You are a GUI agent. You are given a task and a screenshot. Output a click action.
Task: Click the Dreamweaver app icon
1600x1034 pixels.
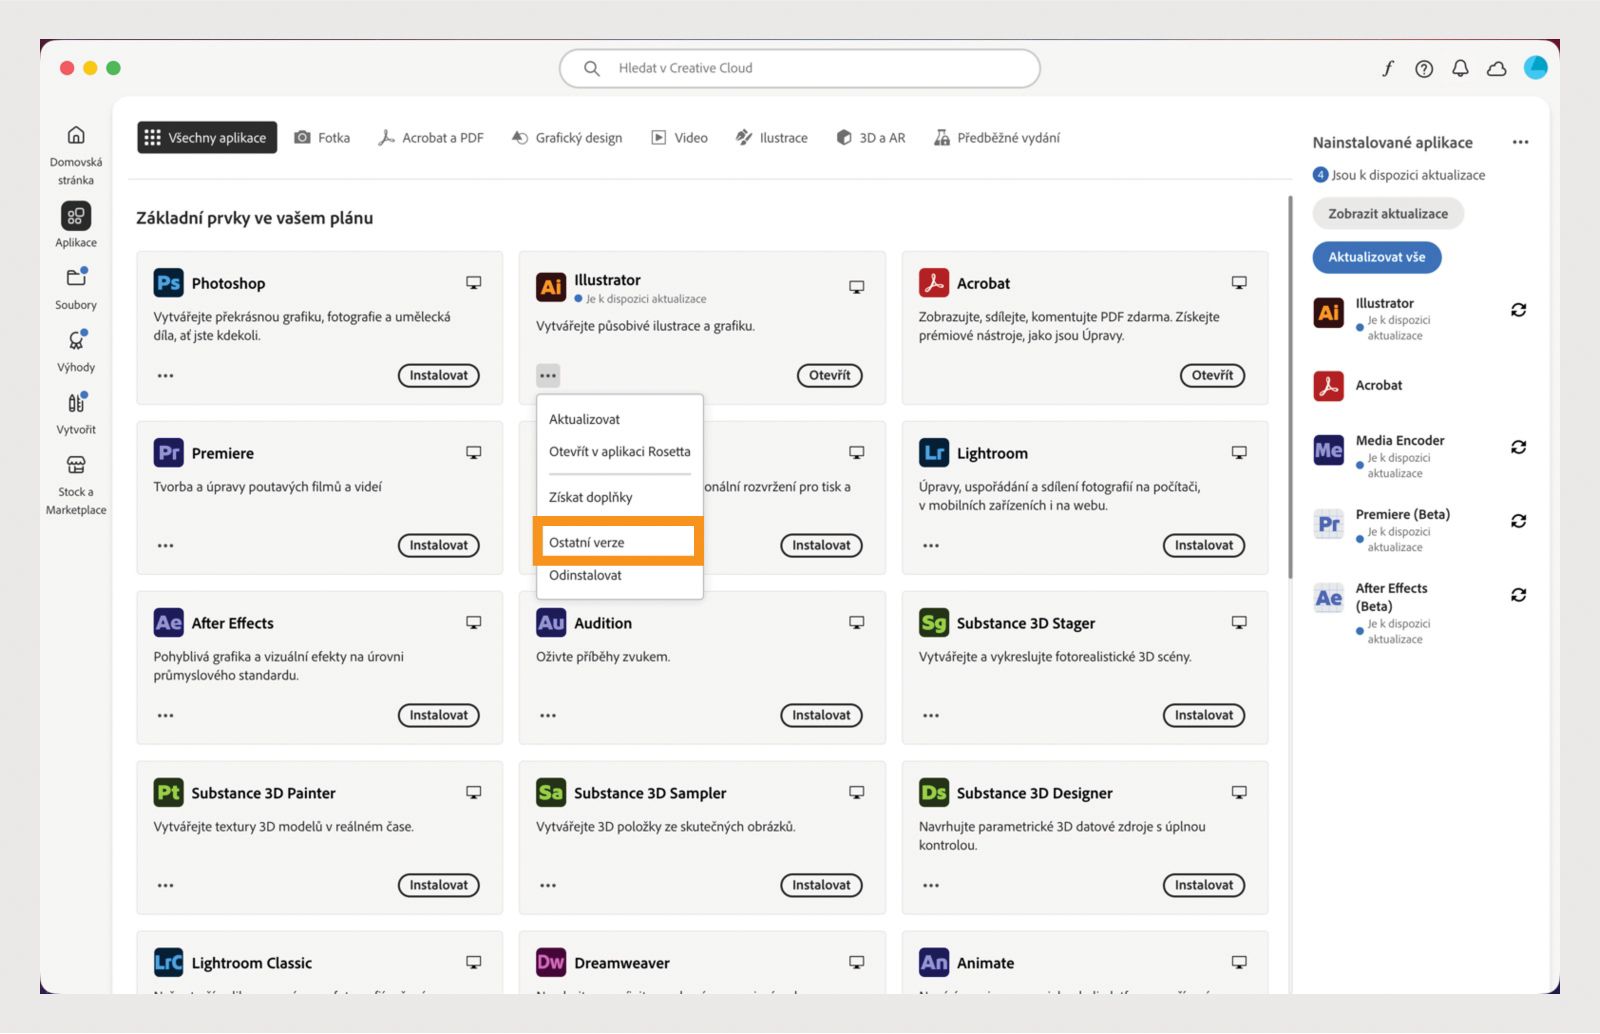pos(551,963)
